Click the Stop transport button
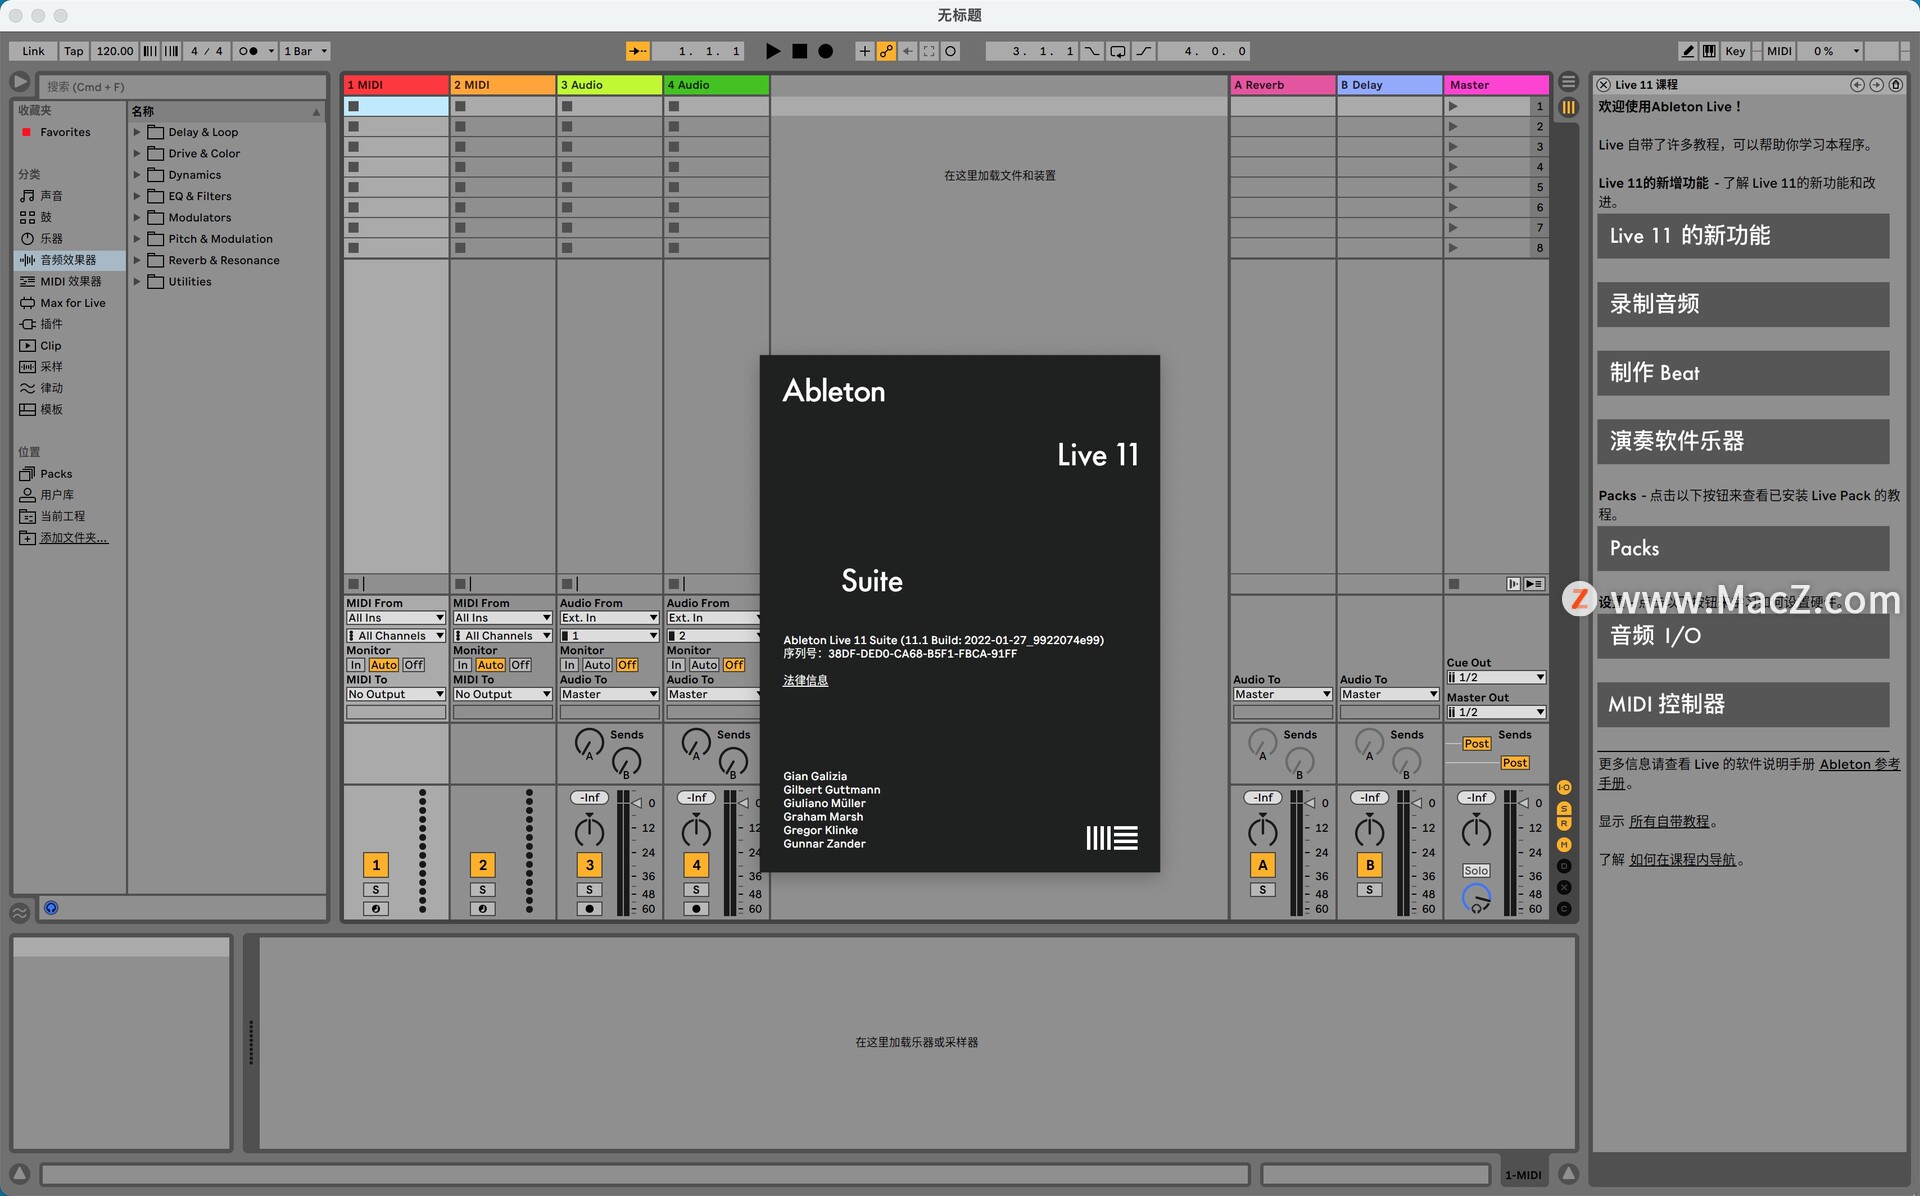 click(799, 51)
